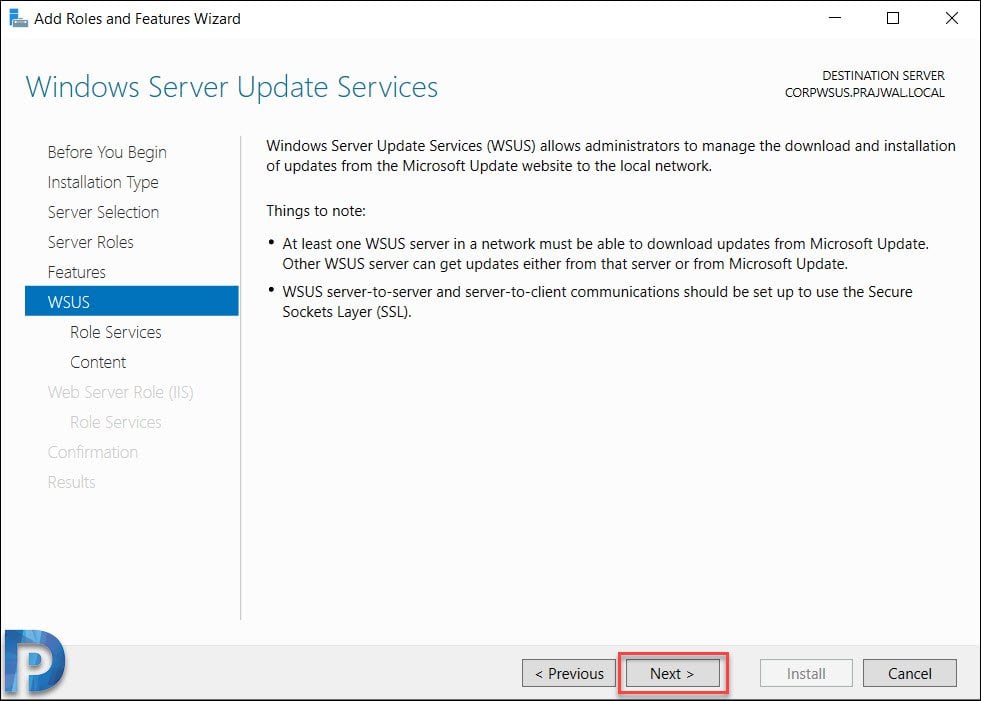Maximize the wizard window
The image size is (981, 701).
pos(893,18)
